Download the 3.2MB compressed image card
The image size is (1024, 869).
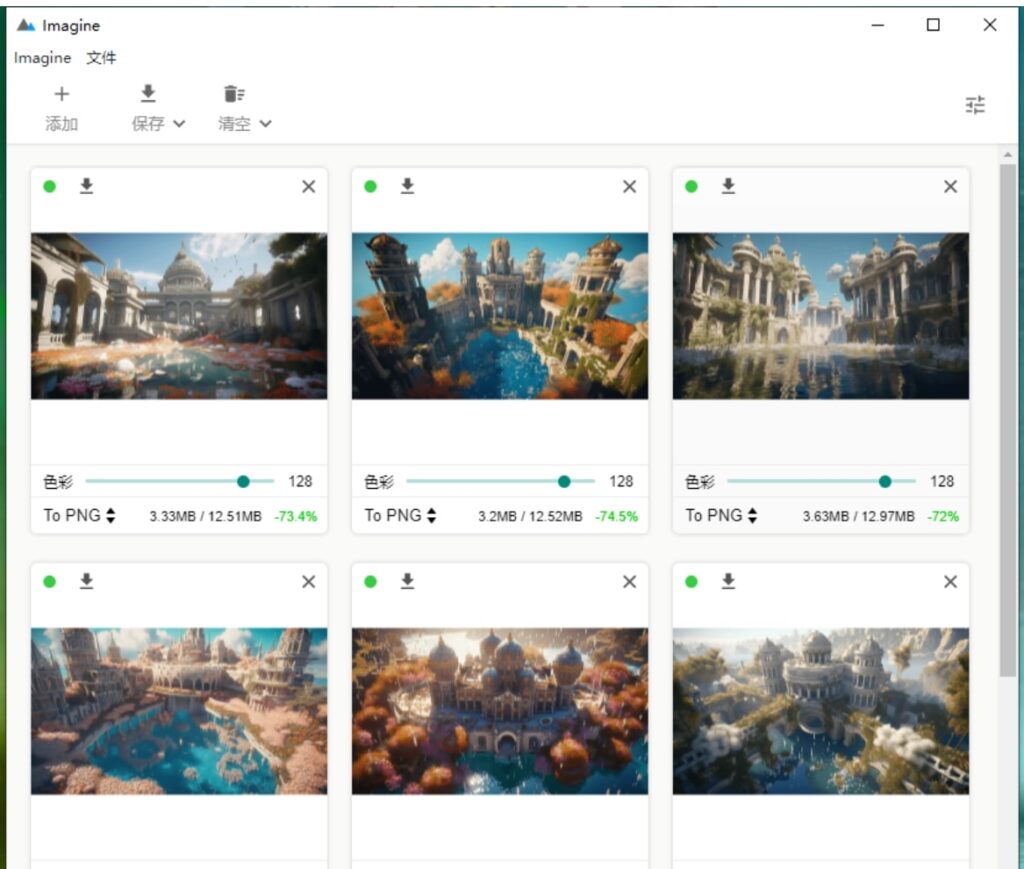click(x=408, y=186)
